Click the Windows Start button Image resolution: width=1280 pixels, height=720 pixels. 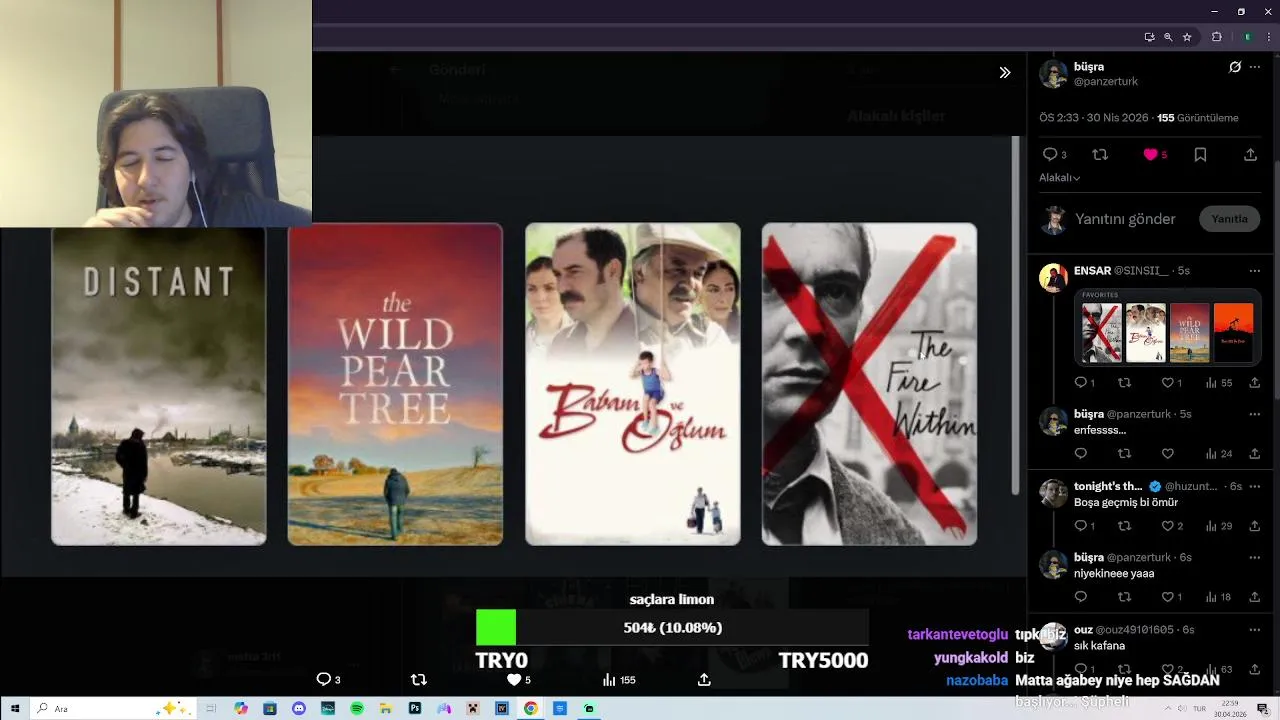[15, 708]
